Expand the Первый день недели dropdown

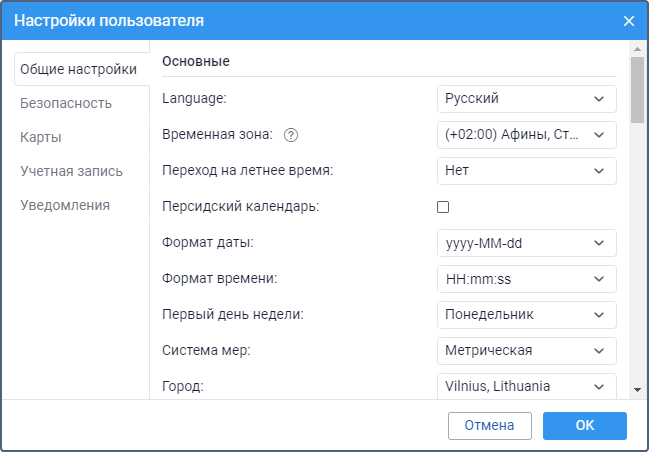[x=526, y=315]
